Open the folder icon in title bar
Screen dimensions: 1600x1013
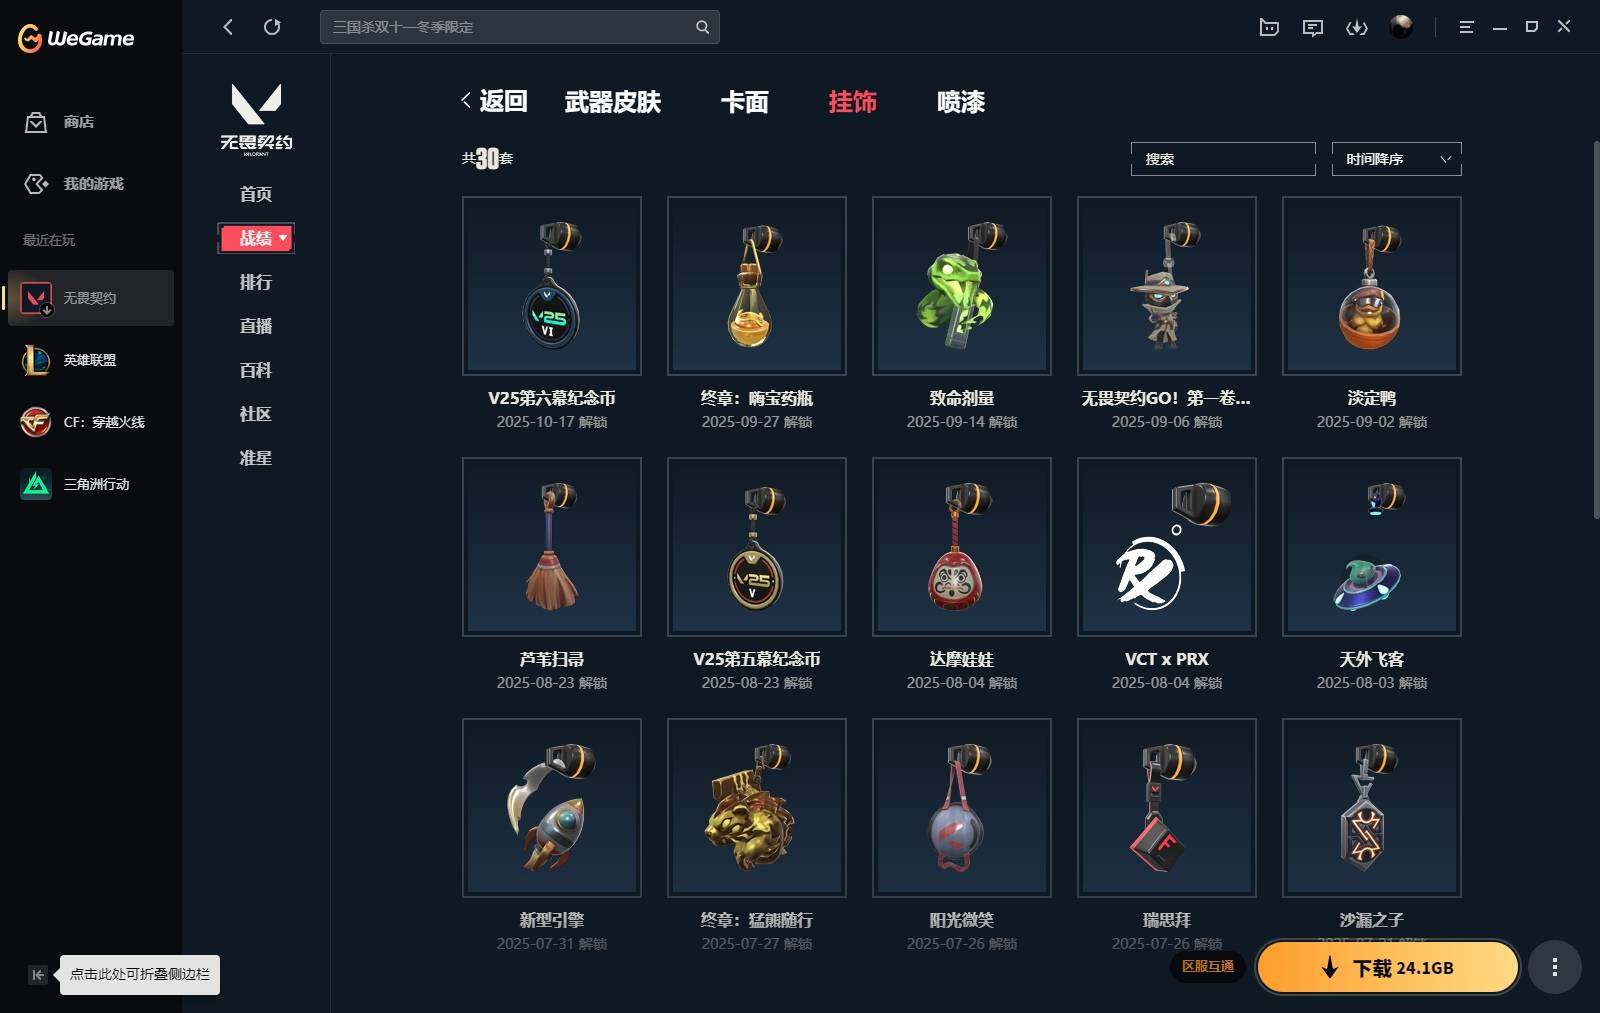1269,27
